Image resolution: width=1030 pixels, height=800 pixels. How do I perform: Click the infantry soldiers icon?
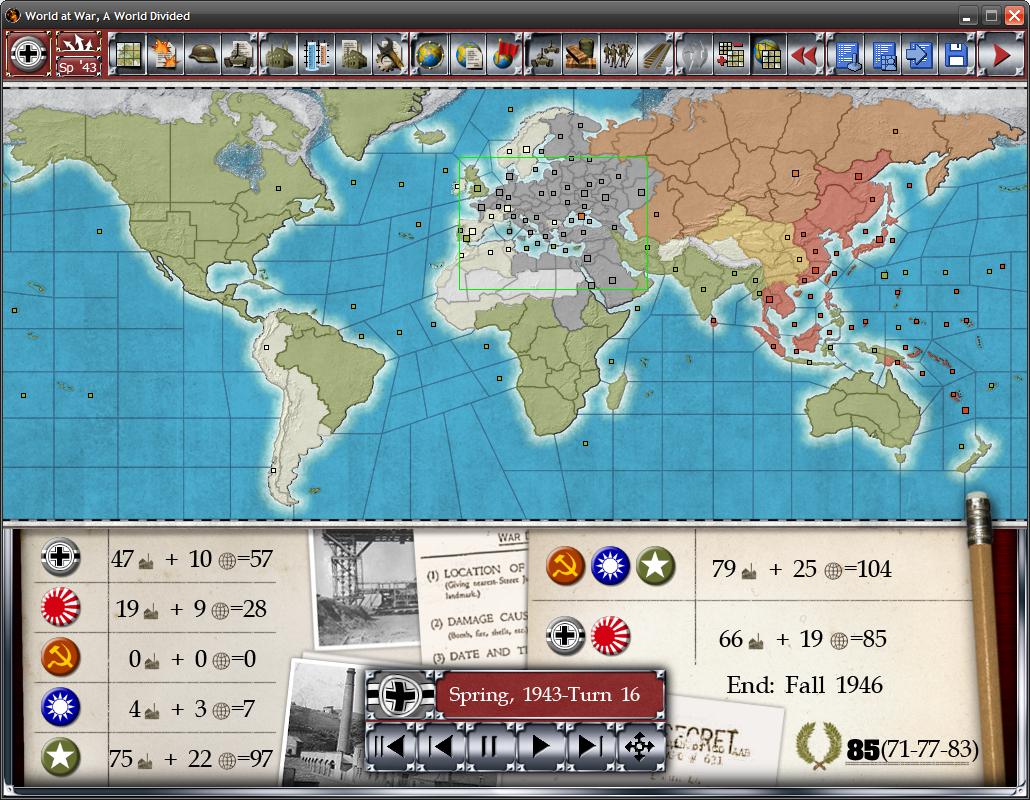[618, 54]
